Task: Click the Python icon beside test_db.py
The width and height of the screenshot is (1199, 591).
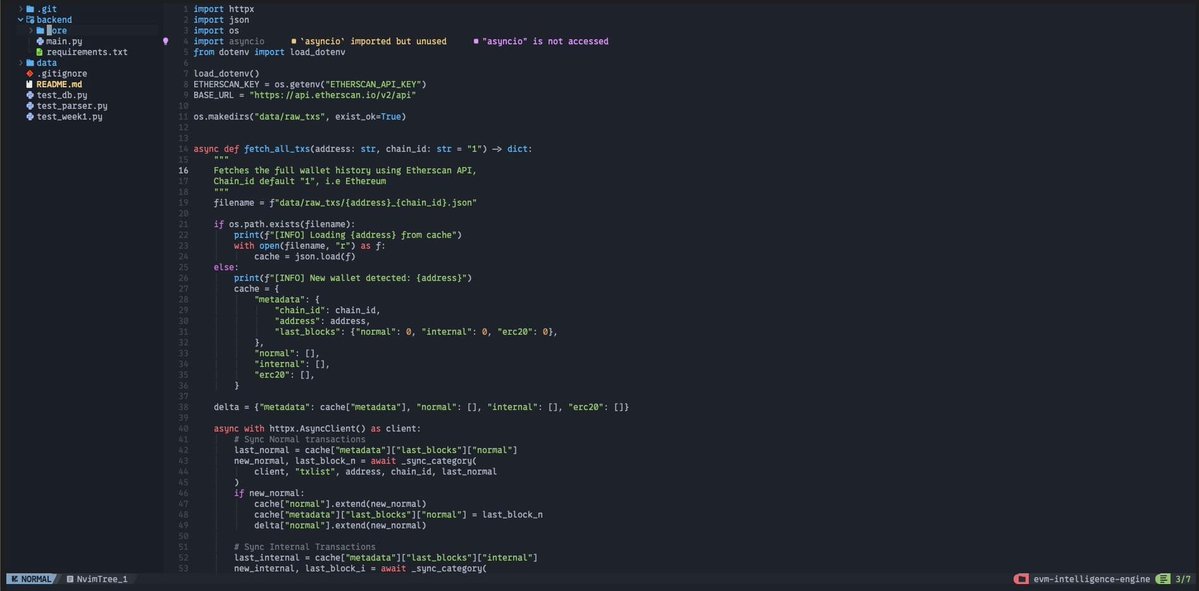Action: 31,95
